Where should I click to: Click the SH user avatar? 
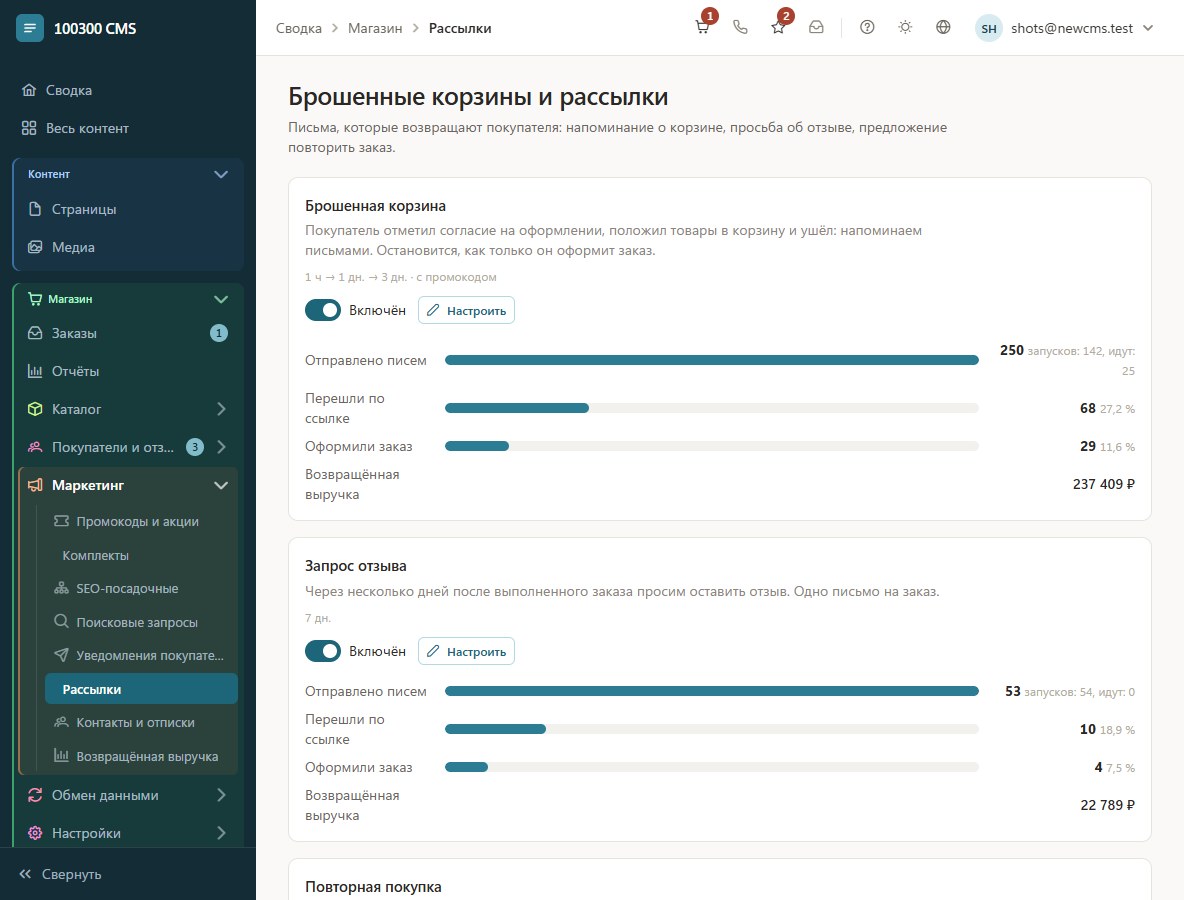(988, 29)
